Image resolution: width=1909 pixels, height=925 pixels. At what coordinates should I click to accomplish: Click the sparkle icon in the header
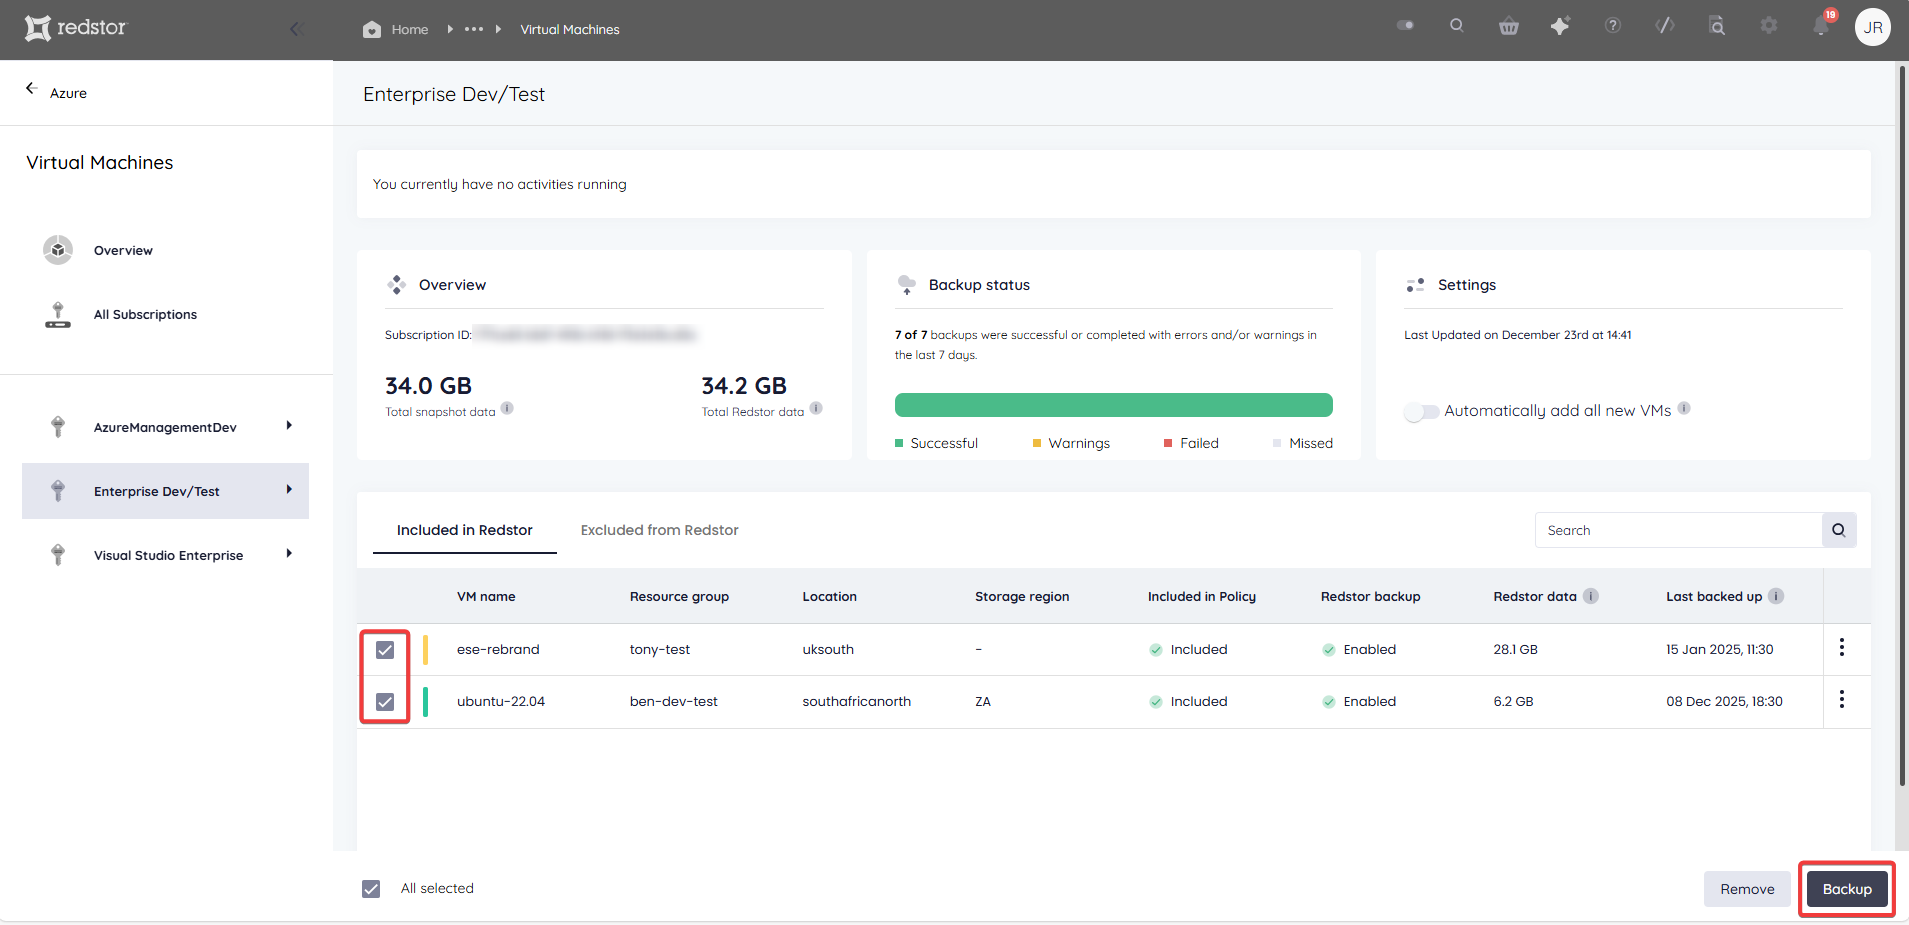pyautogui.click(x=1560, y=26)
